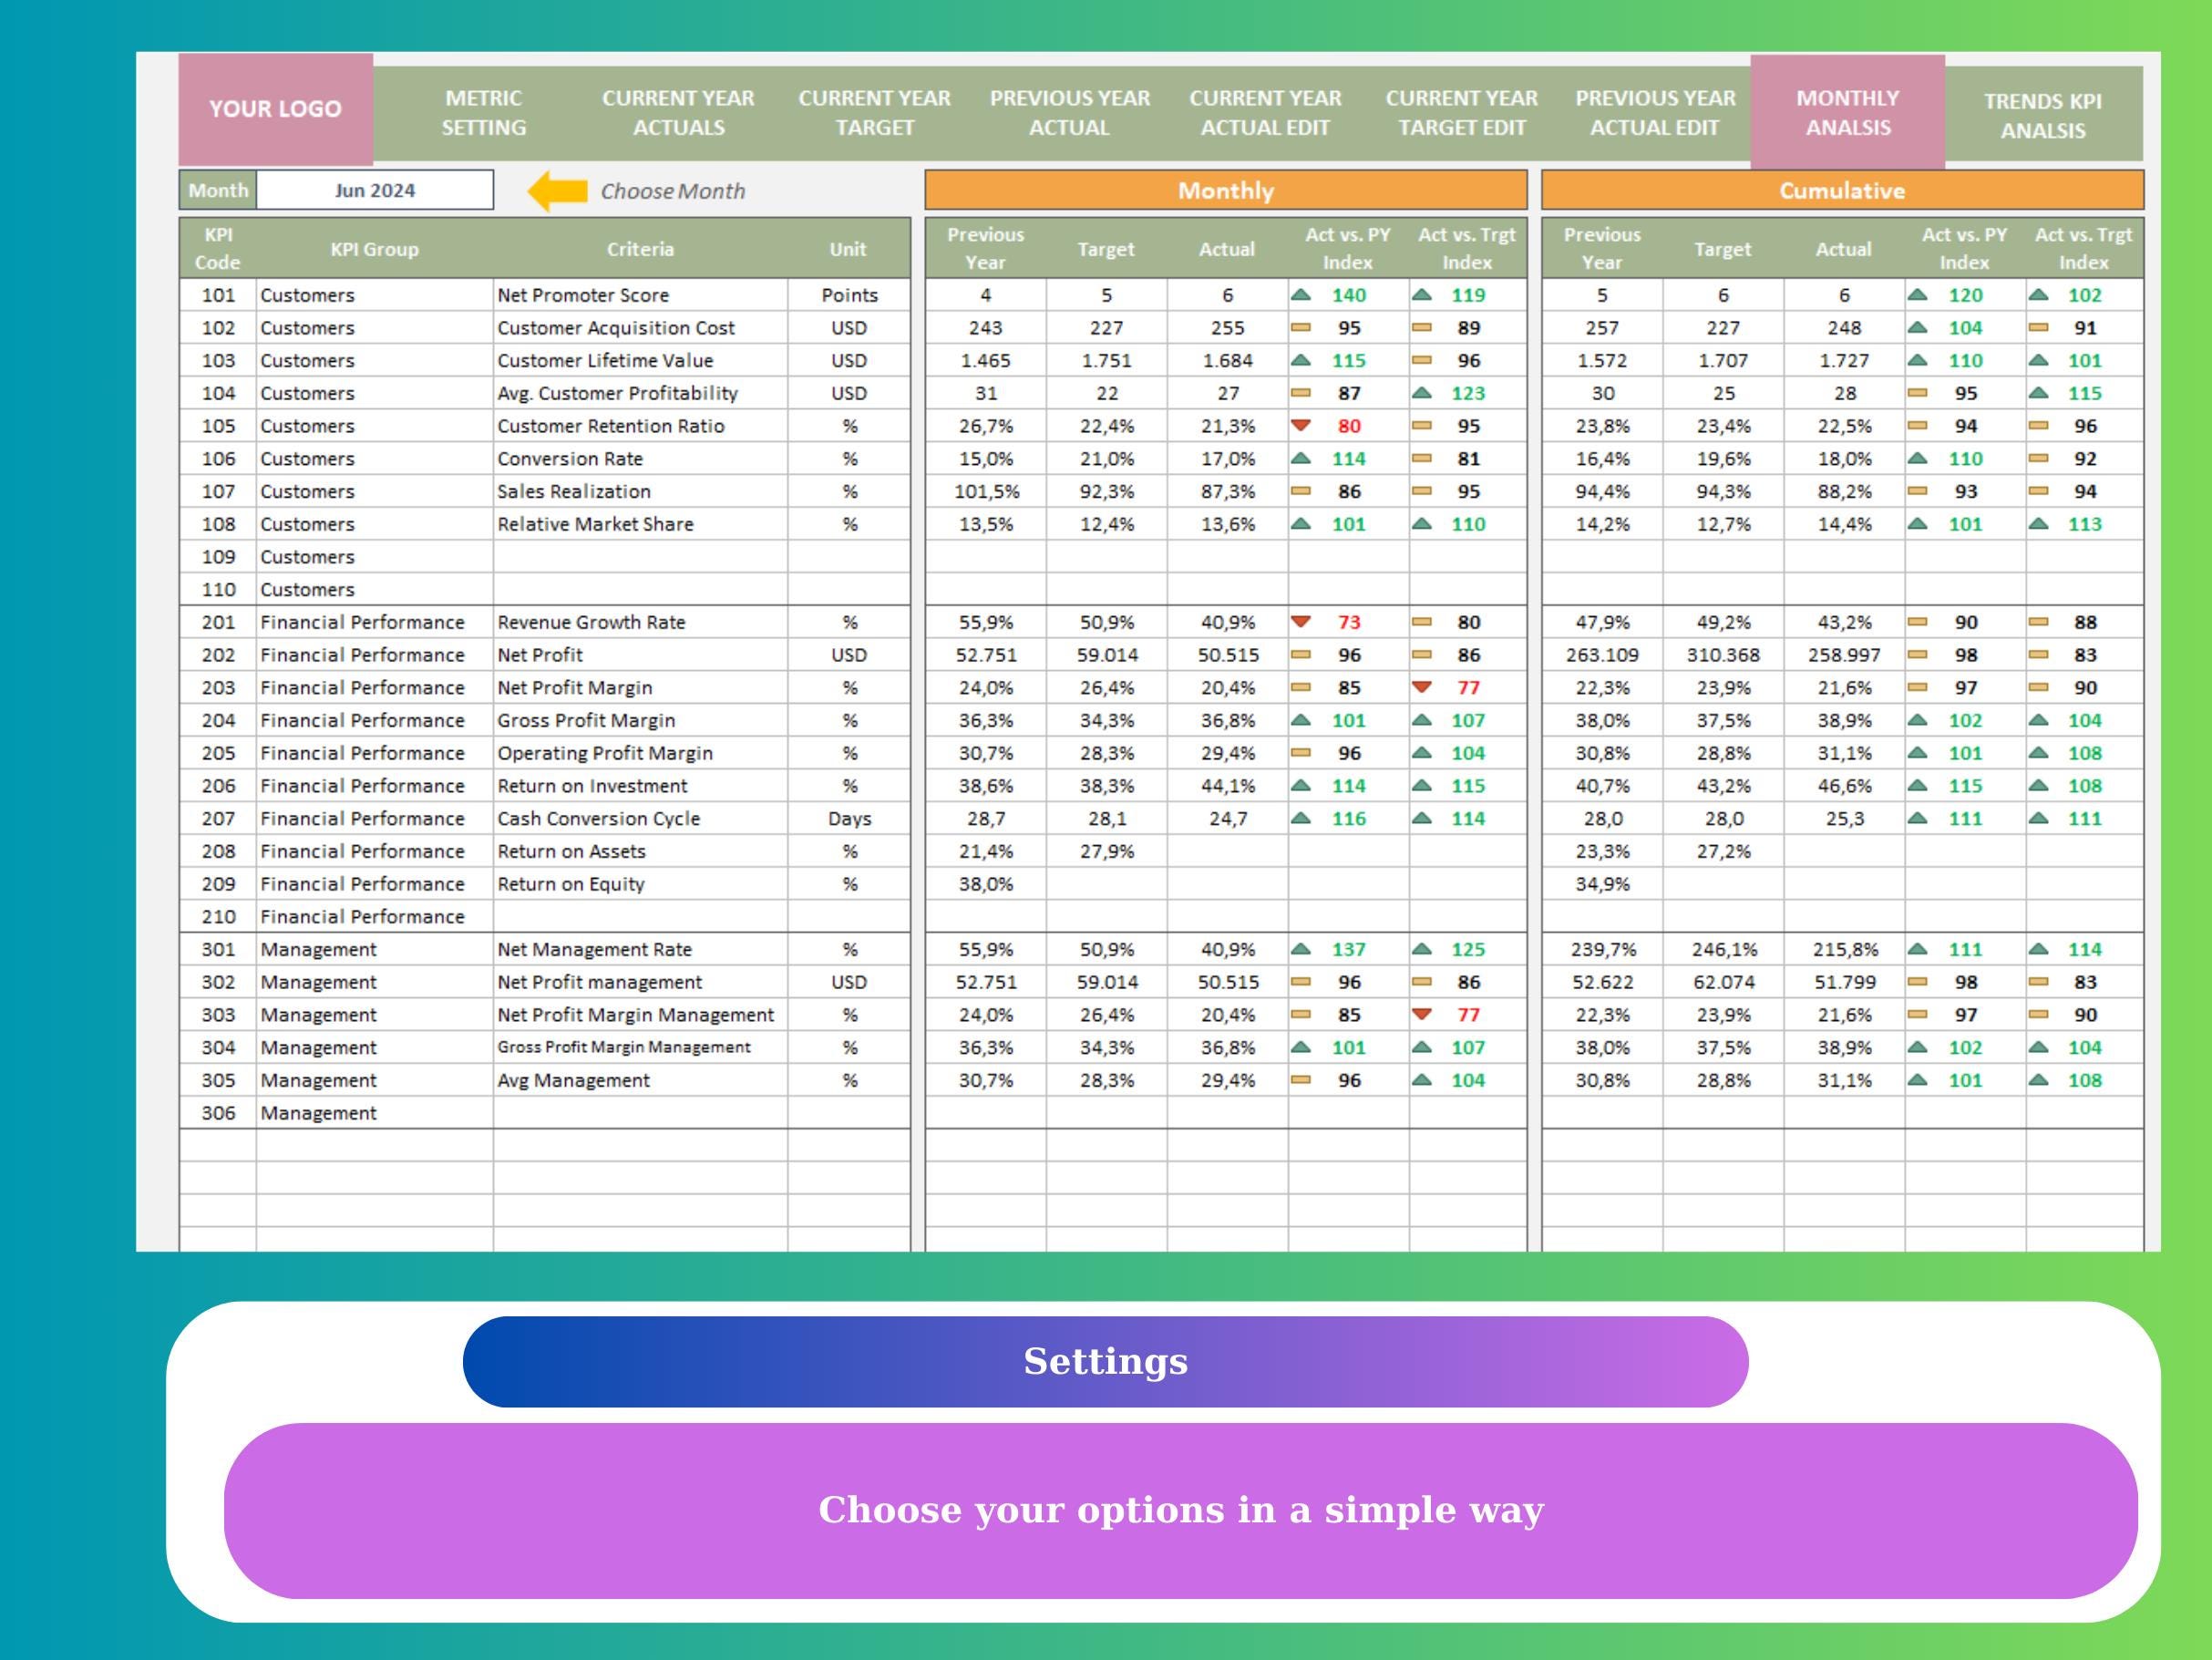Click the Monthly section header
Viewport: 2212px width, 1660px height.
pos(1226,190)
